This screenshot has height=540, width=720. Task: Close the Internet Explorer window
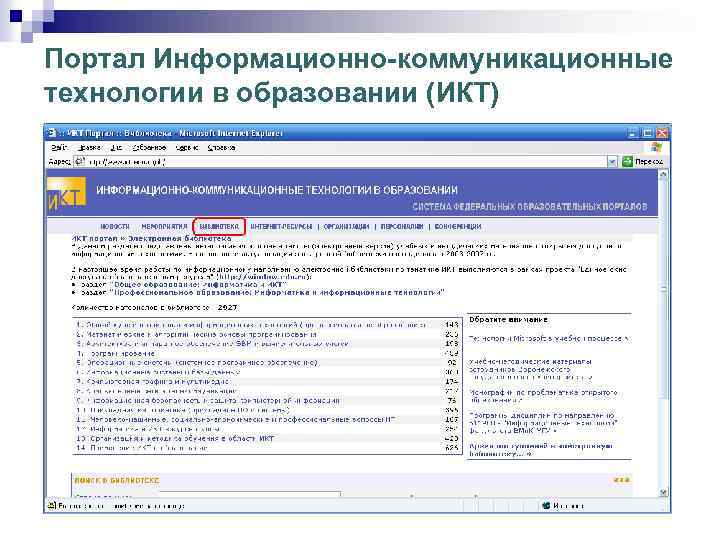tap(662, 133)
